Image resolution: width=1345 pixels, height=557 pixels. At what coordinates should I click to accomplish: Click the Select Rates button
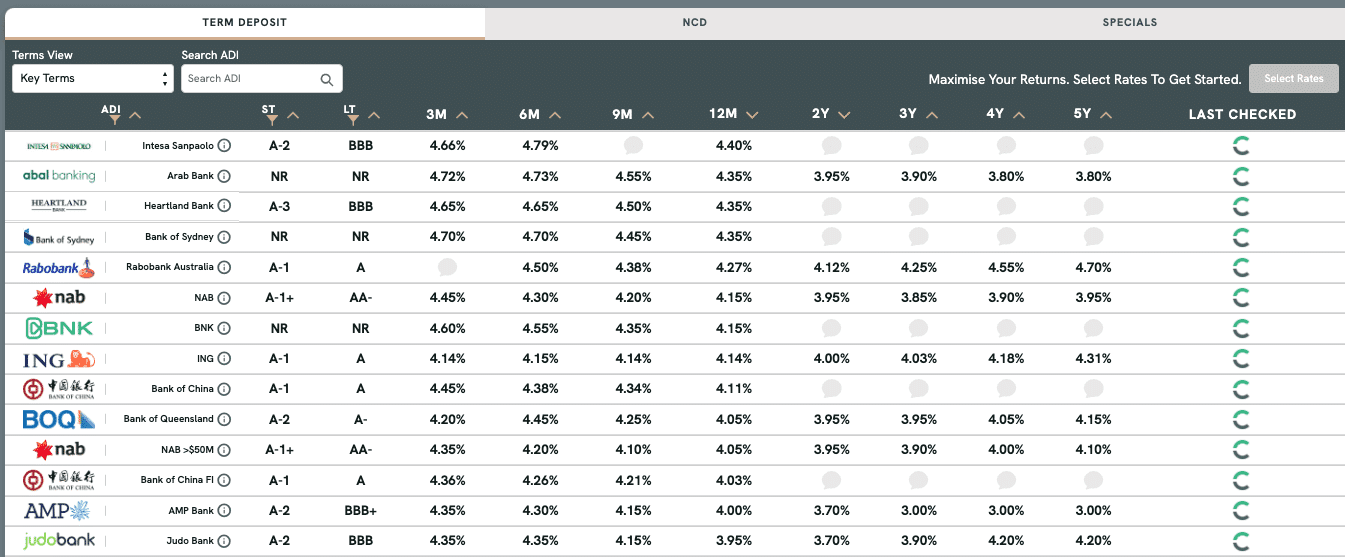1294,79
